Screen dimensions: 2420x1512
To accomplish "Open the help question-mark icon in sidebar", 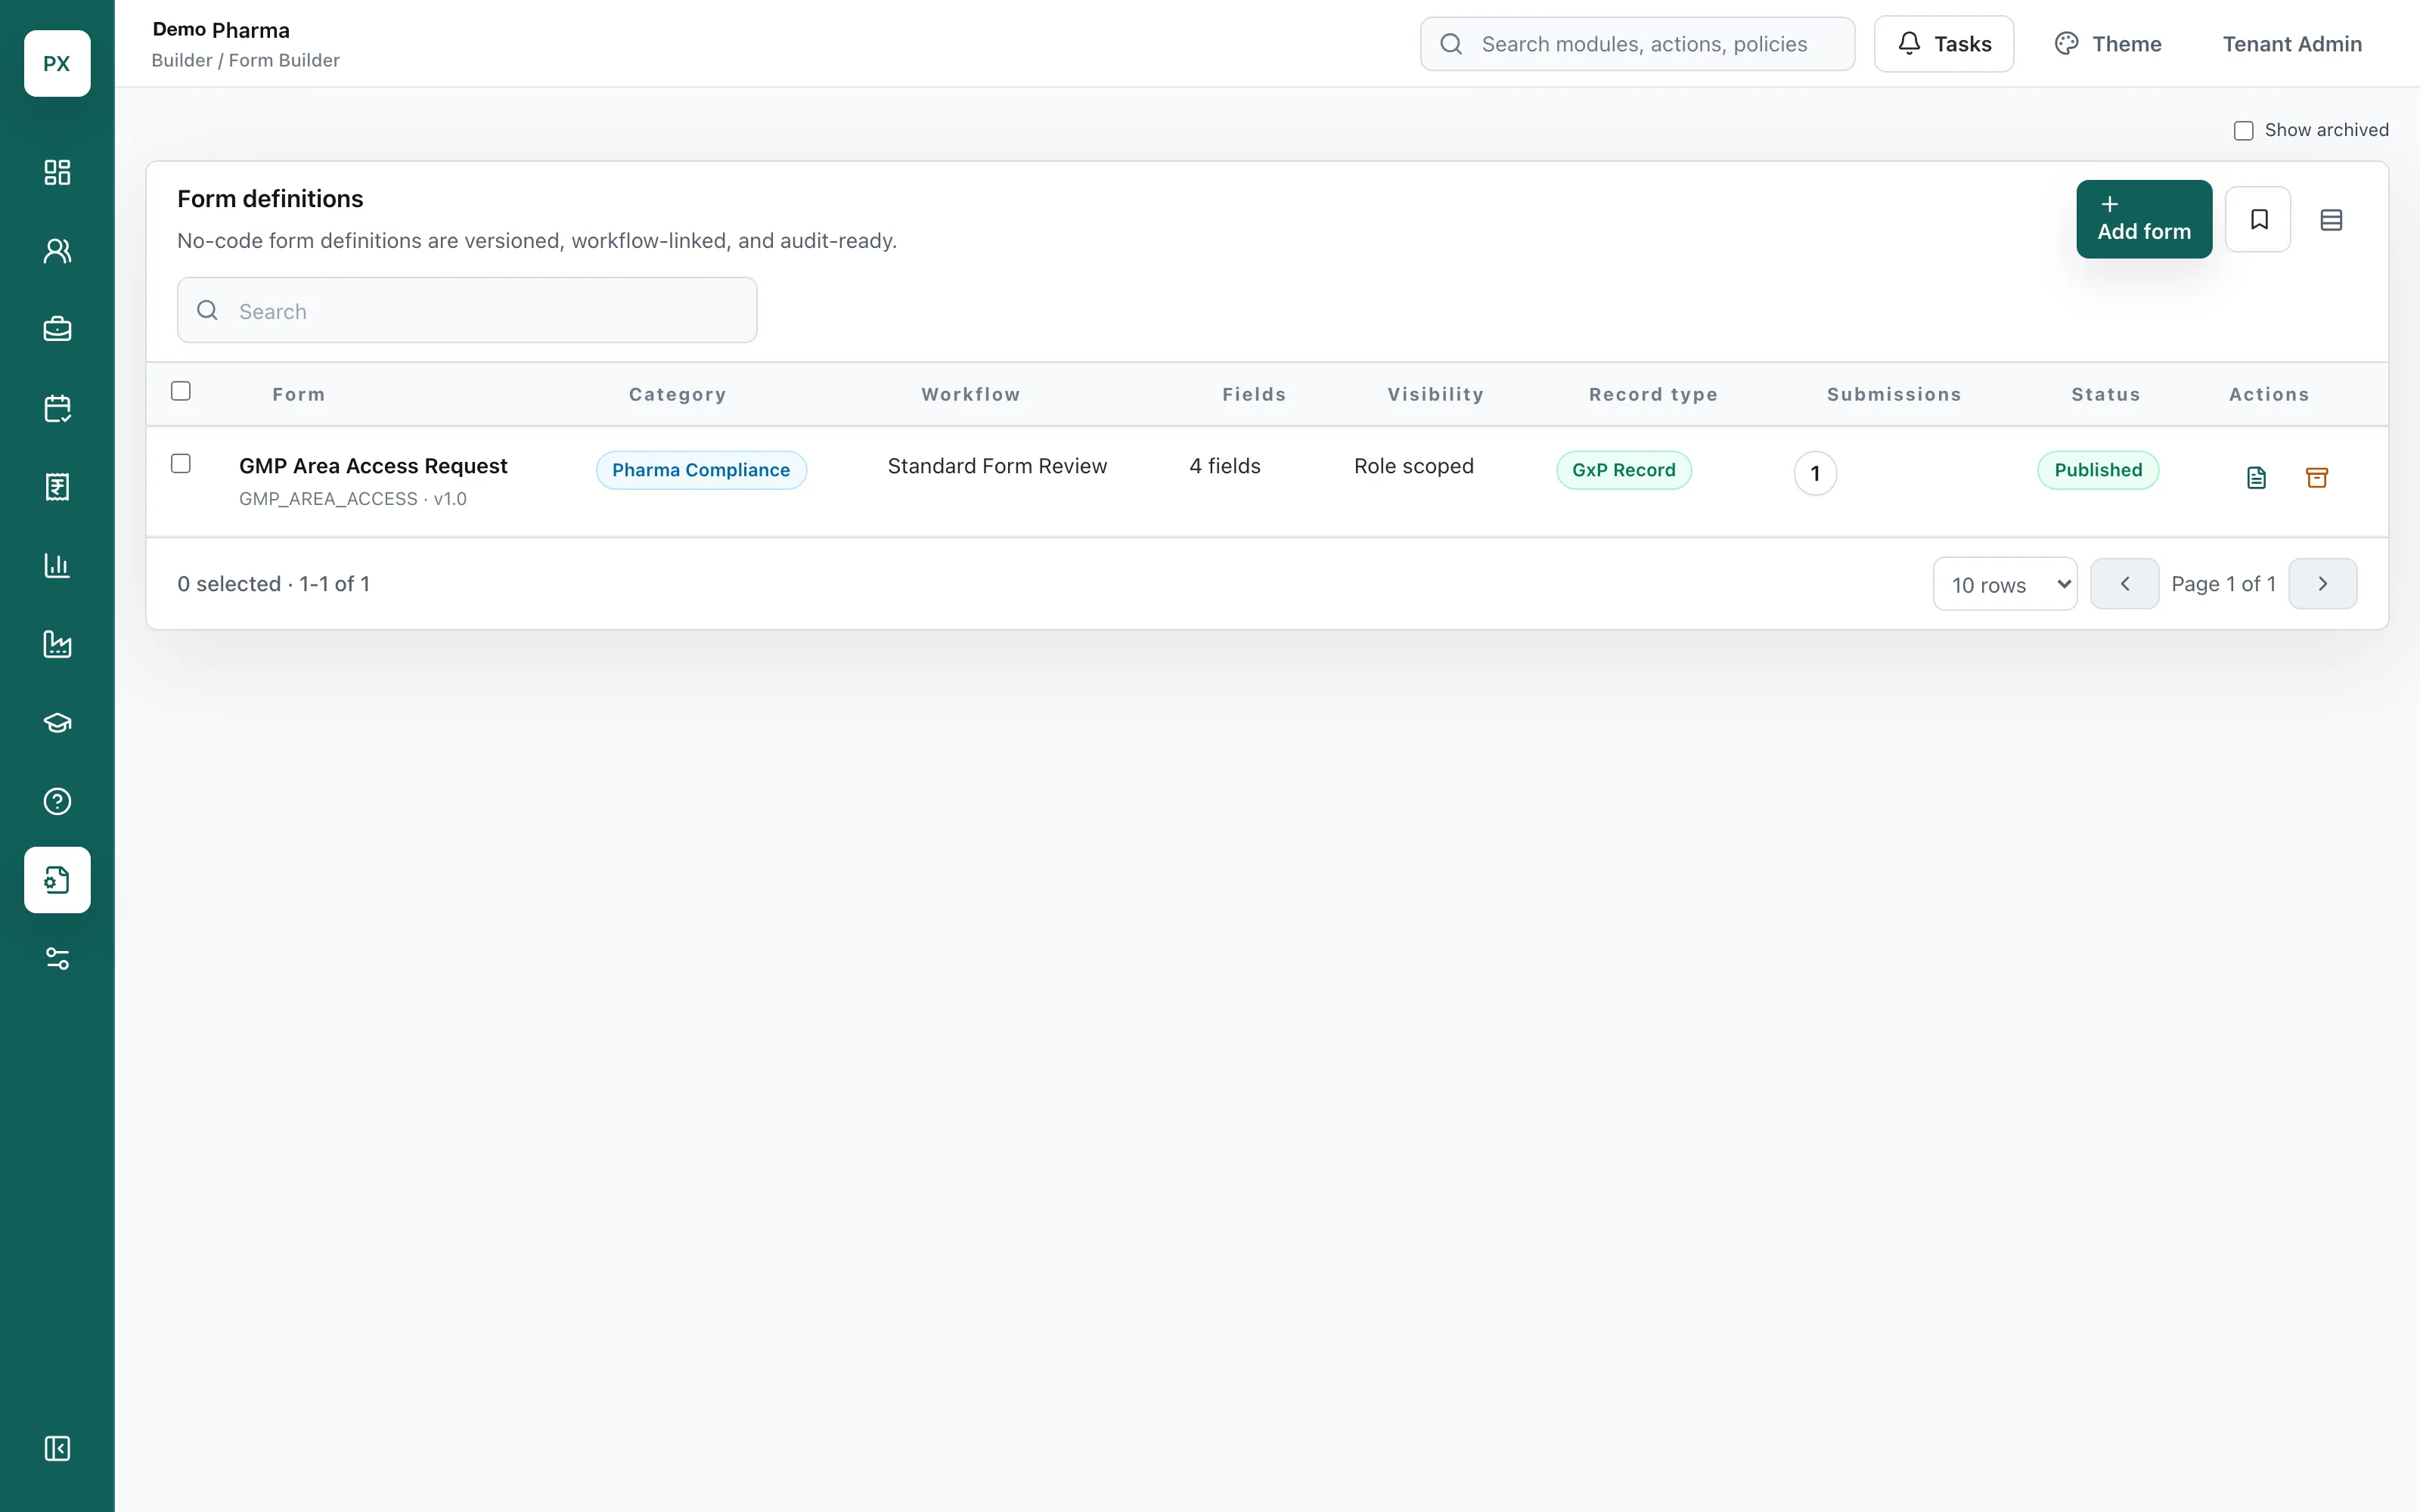I will click(x=57, y=801).
